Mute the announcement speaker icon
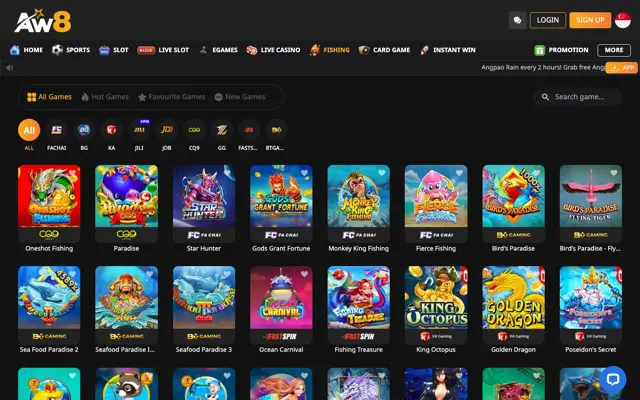Screen dimensions: 640x400 pos(10,67)
